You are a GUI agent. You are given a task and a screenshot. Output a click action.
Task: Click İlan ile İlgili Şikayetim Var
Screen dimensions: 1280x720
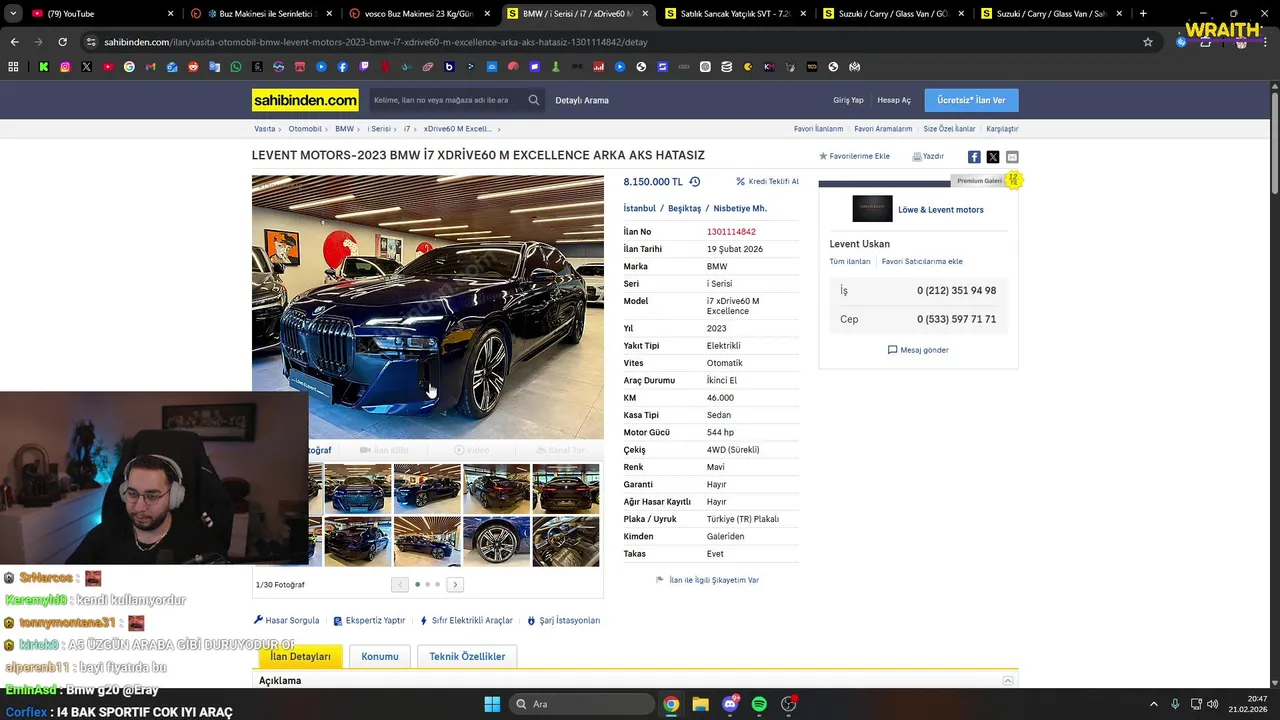[x=707, y=580]
